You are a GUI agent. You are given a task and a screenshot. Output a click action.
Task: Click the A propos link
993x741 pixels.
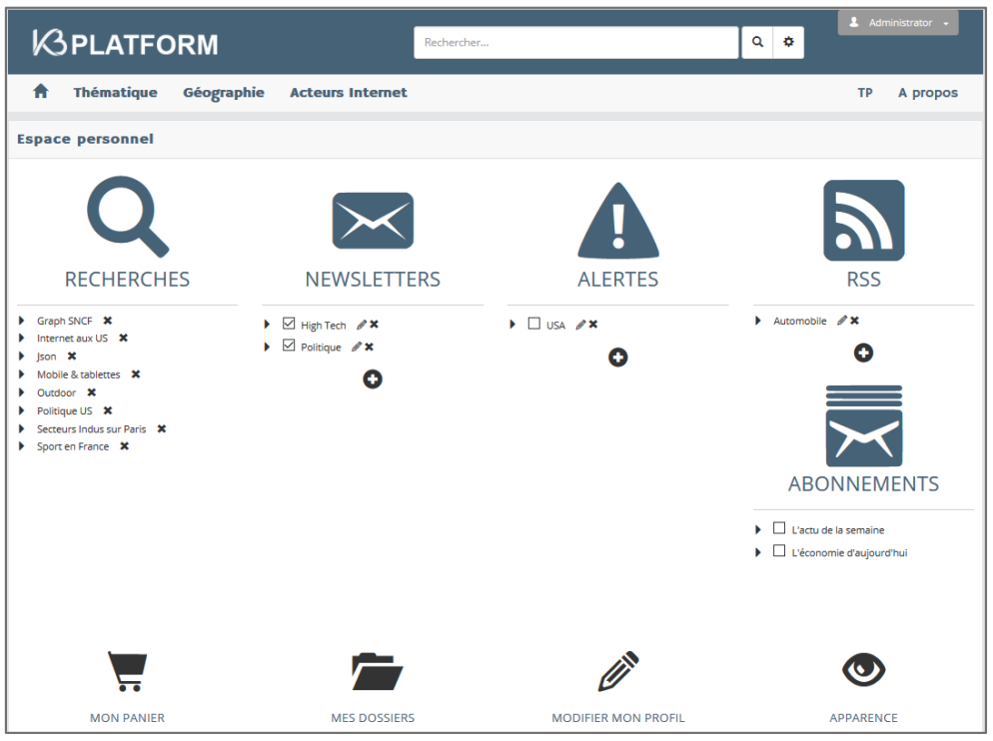tap(927, 93)
